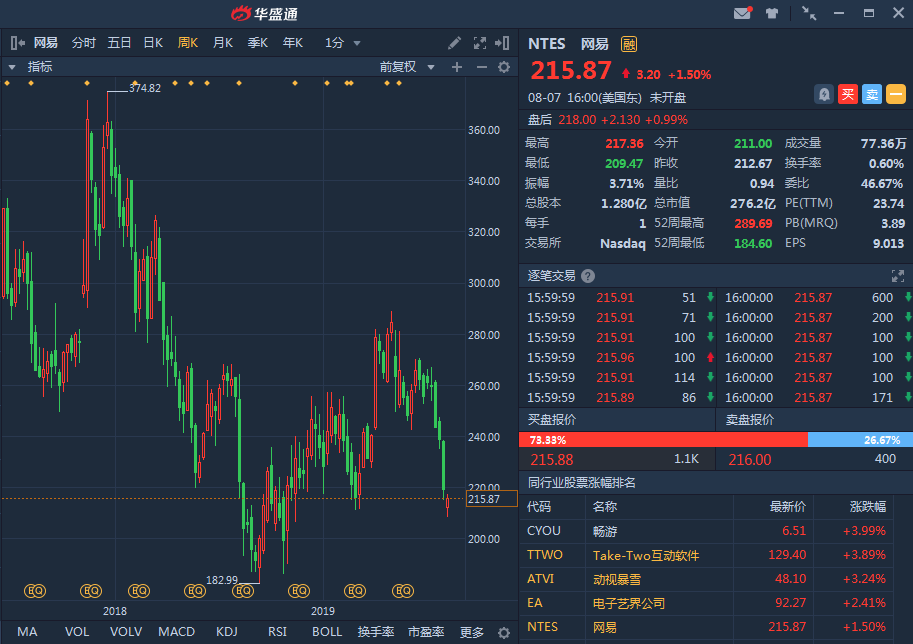The width and height of the screenshot is (913, 644).
Task: Click the compact window arrows icon
Action: click(x=809, y=13)
